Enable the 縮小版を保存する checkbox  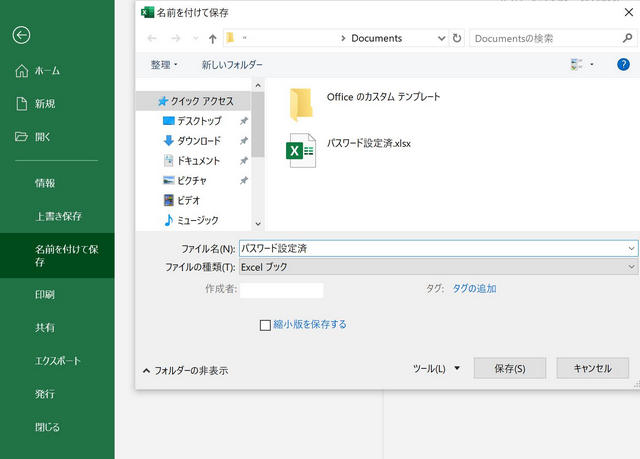[x=265, y=325]
